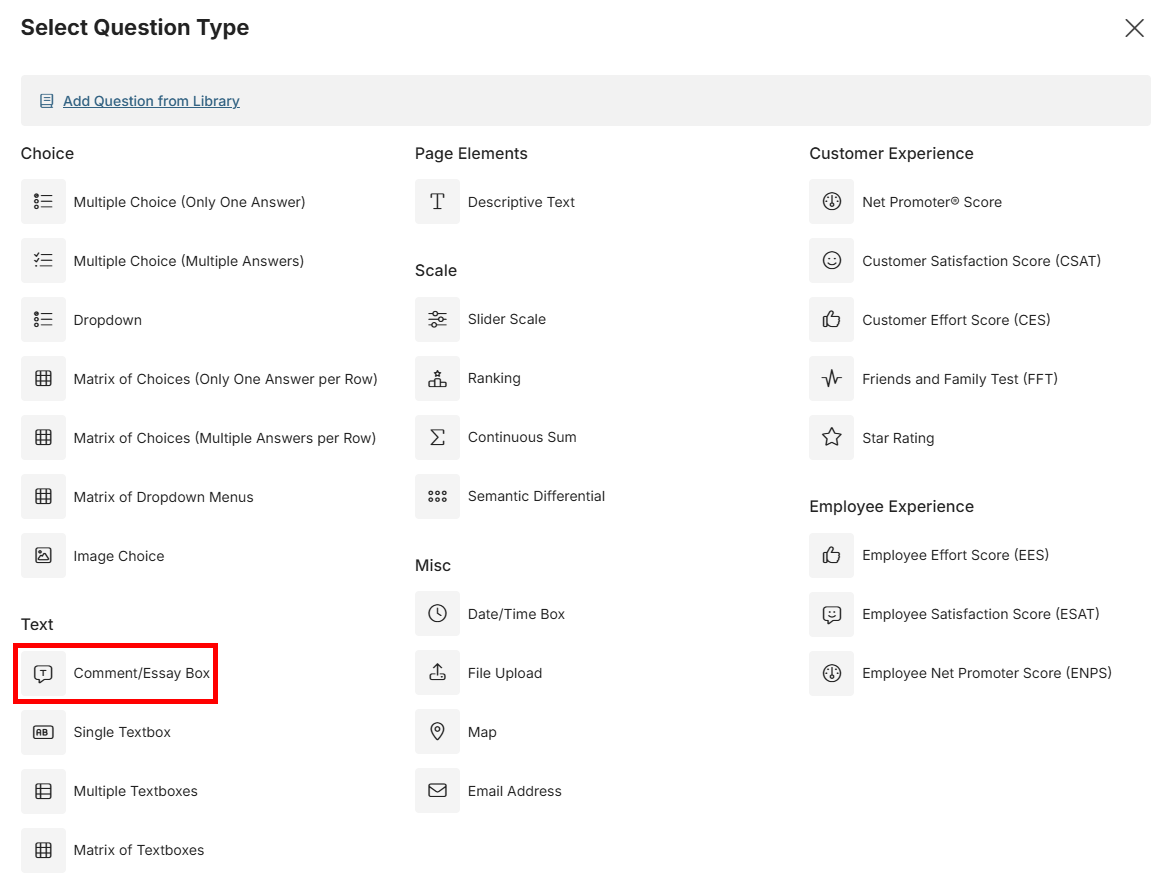Click the Employee Net Promoter Score gauge icon

pos(832,673)
